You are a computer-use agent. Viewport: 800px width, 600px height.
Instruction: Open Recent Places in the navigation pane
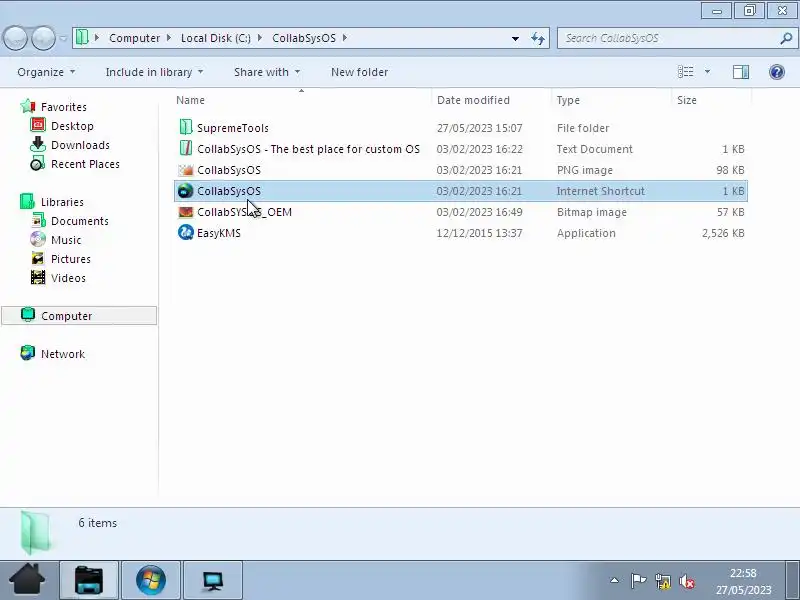click(85, 164)
